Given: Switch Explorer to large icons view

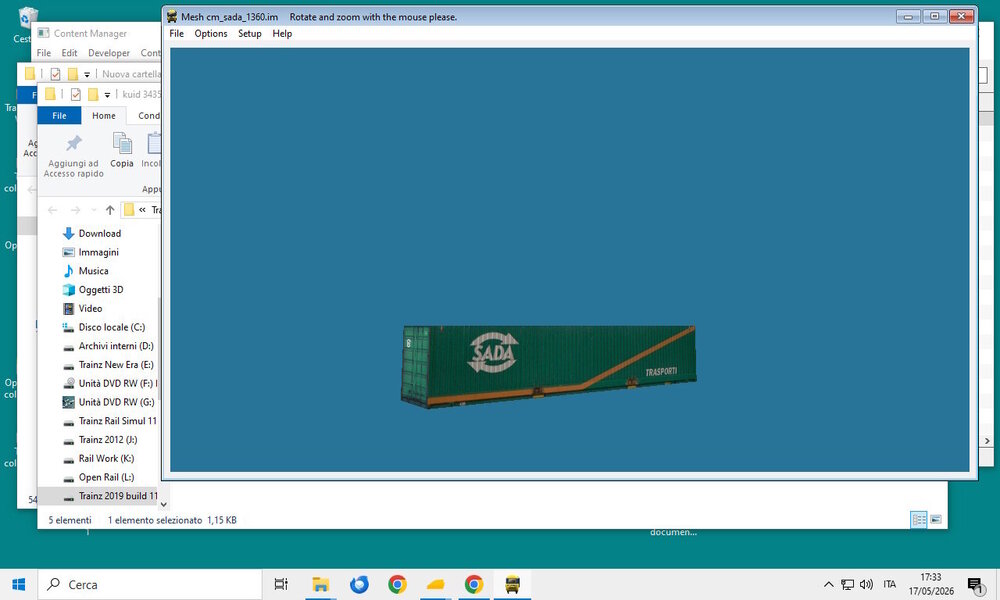Looking at the screenshot, I should coord(936,520).
